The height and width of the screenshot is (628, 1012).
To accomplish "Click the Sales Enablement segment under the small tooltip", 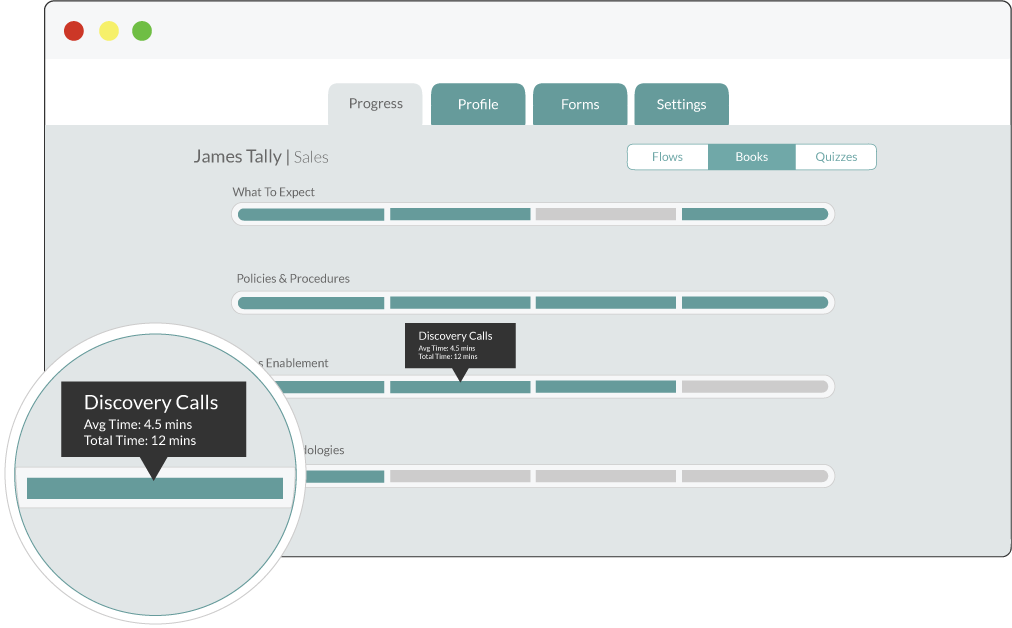I will pyautogui.click(x=460, y=387).
